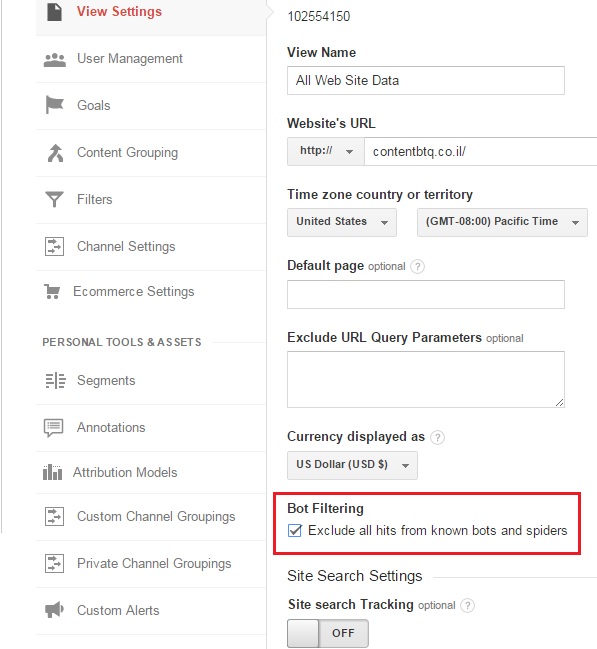Toggle Site search Tracking switch on

point(327,633)
